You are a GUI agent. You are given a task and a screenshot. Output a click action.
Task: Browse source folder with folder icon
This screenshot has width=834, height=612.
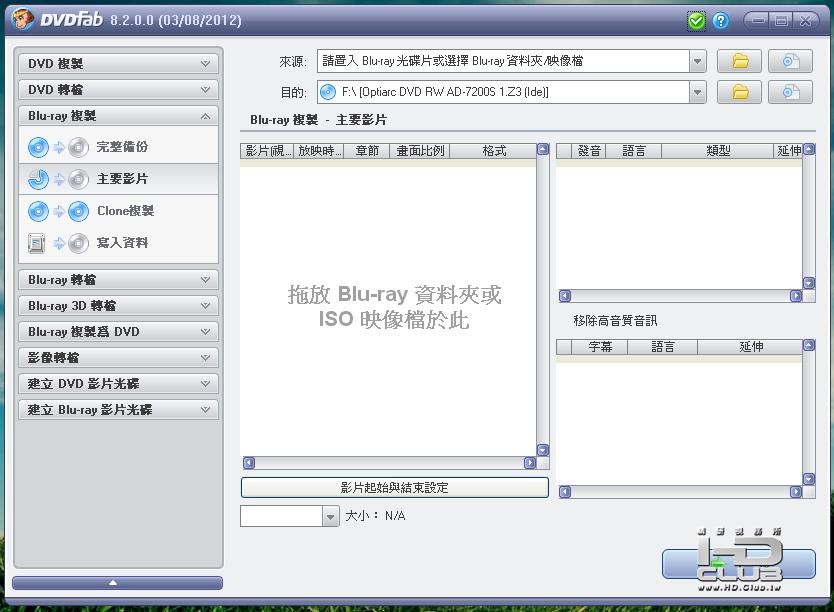click(739, 61)
